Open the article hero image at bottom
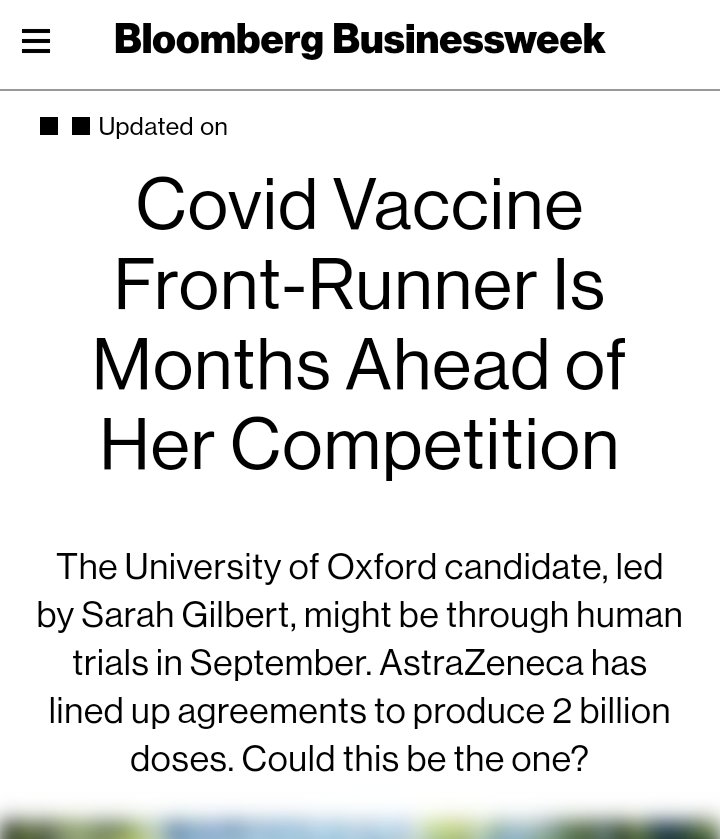Viewport: 720px width, 839px height. [360, 825]
